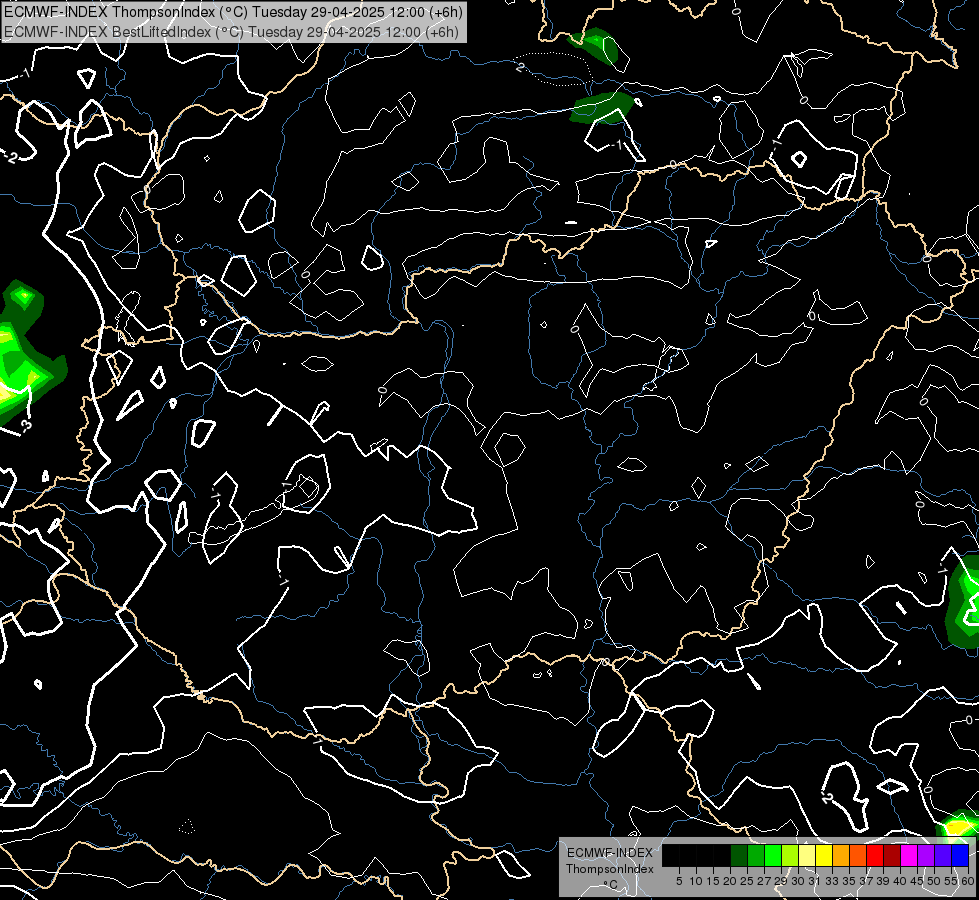The width and height of the screenshot is (979, 900).
Task: Pick the orange 33–35 legend swatch
Action: (841, 855)
